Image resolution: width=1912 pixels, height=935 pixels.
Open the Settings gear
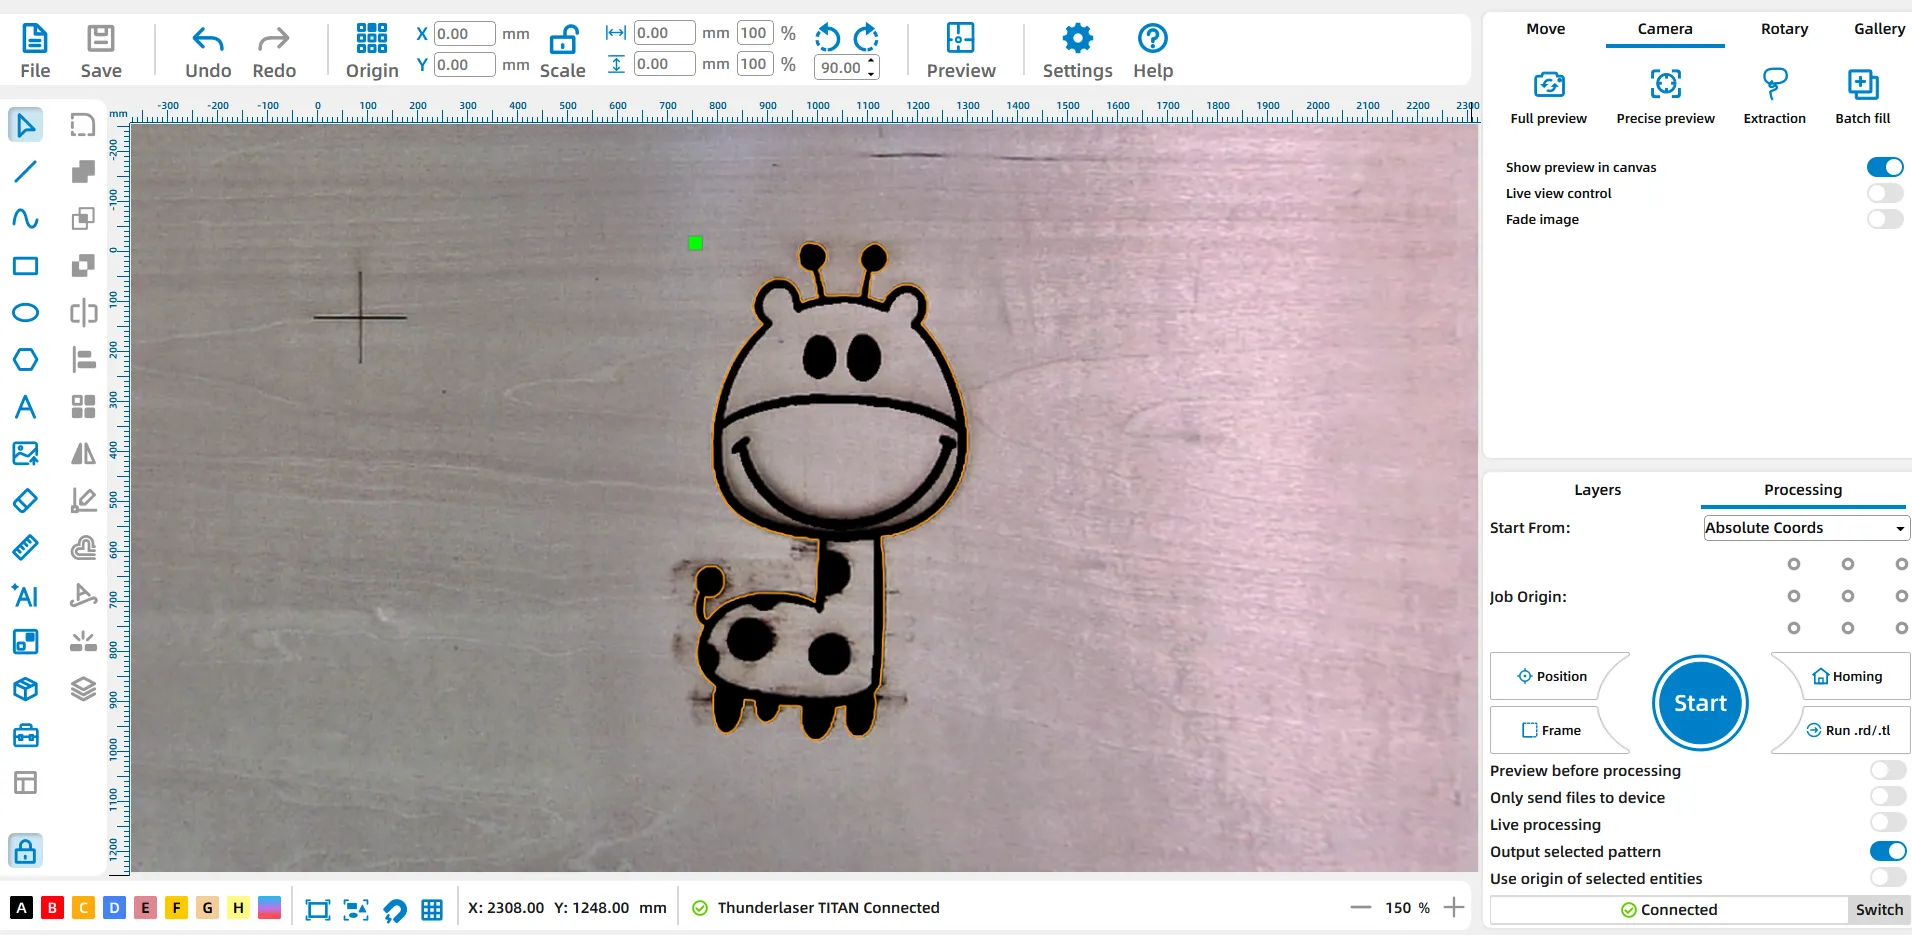1077,40
